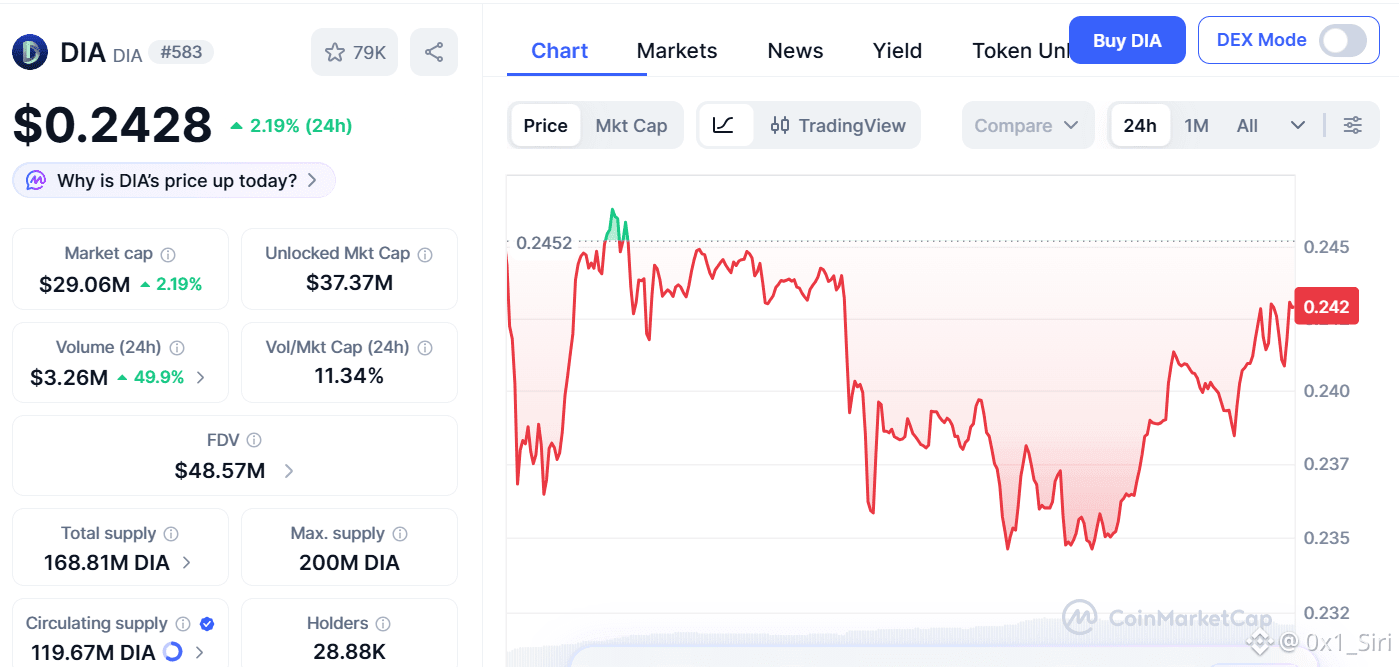
Task: Click the 0.242 current price marker
Action: (x=1327, y=306)
